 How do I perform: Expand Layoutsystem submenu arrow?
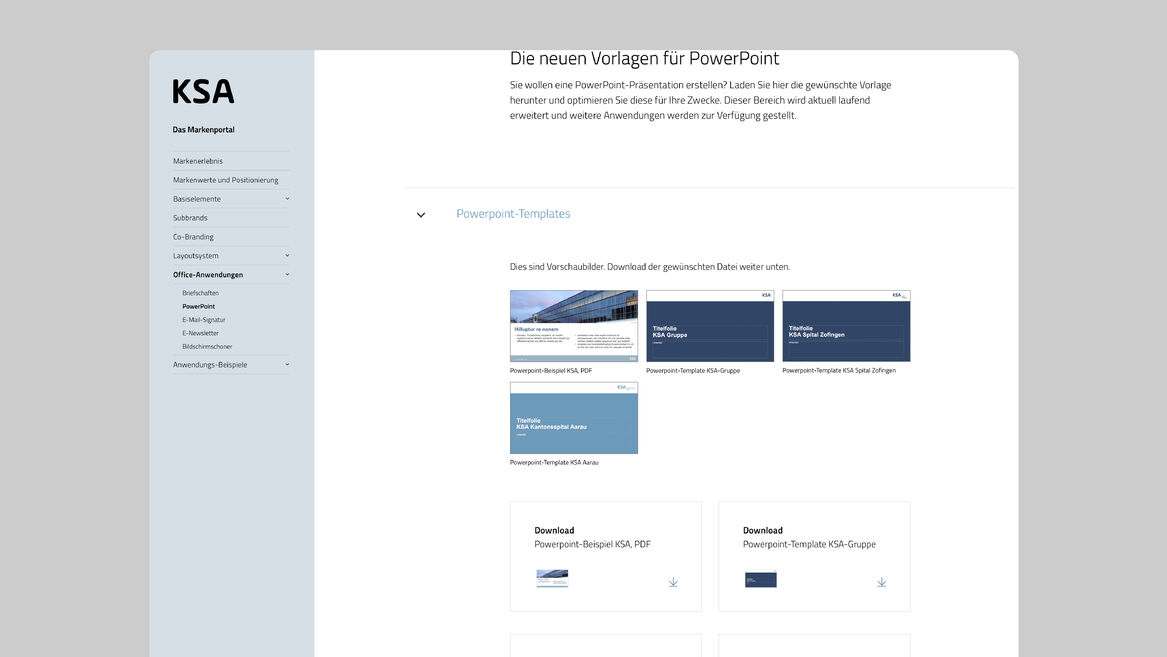pos(287,256)
